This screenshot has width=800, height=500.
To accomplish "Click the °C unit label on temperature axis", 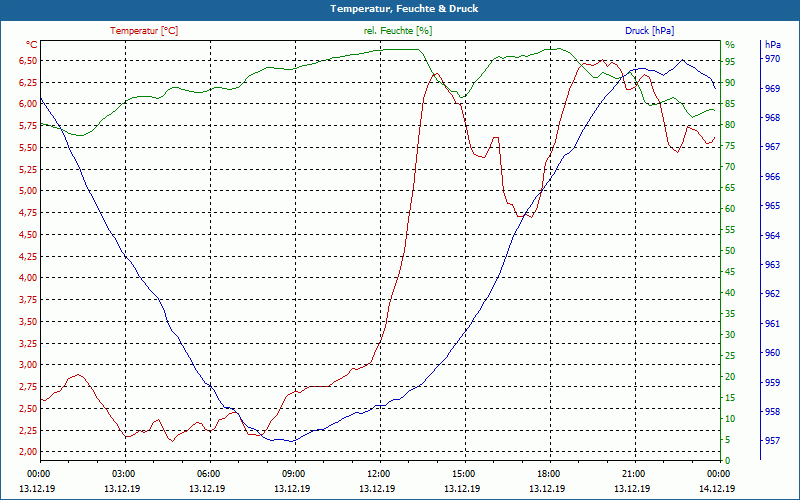I will (x=31, y=44).
